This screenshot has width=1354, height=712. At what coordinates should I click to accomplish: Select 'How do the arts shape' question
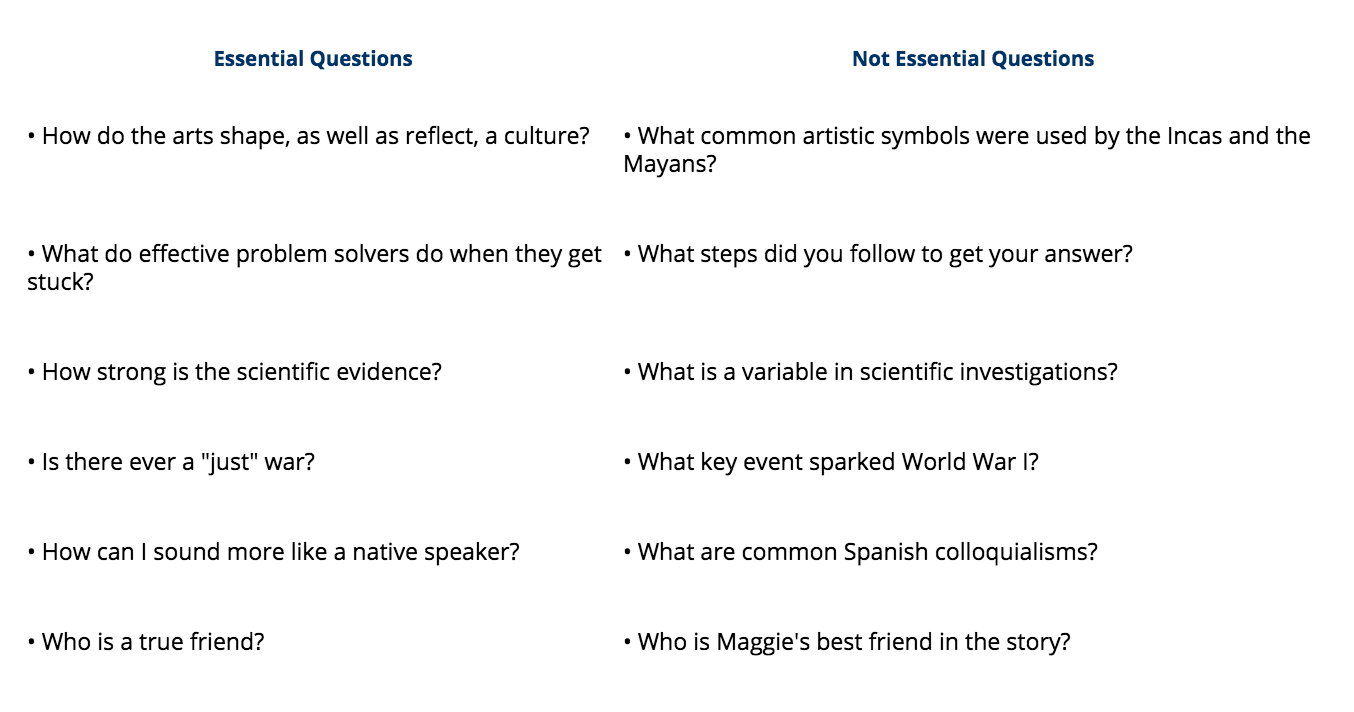pyautogui.click(x=309, y=136)
